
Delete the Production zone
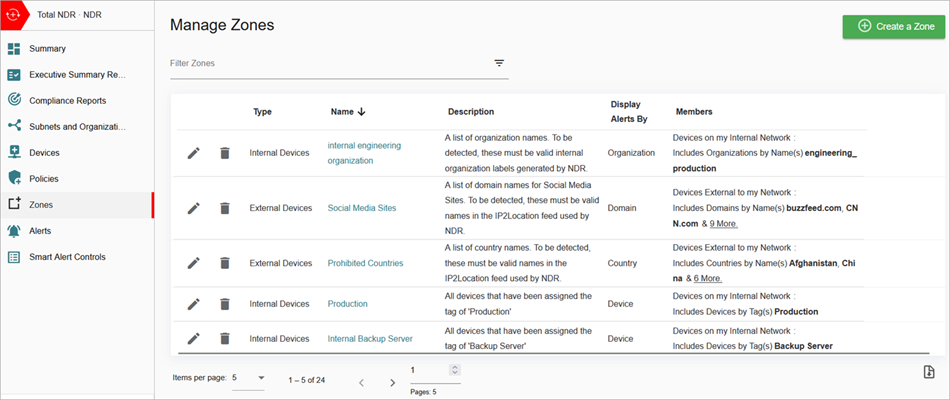pyautogui.click(x=225, y=304)
